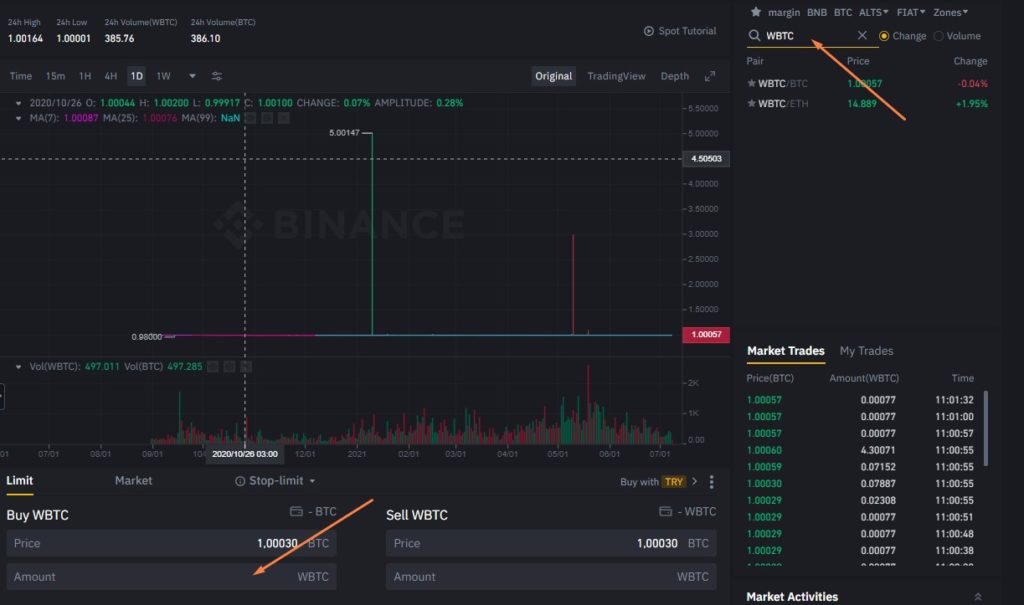
Task: Click the Sell WBTC Price field
Action: click(551, 543)
